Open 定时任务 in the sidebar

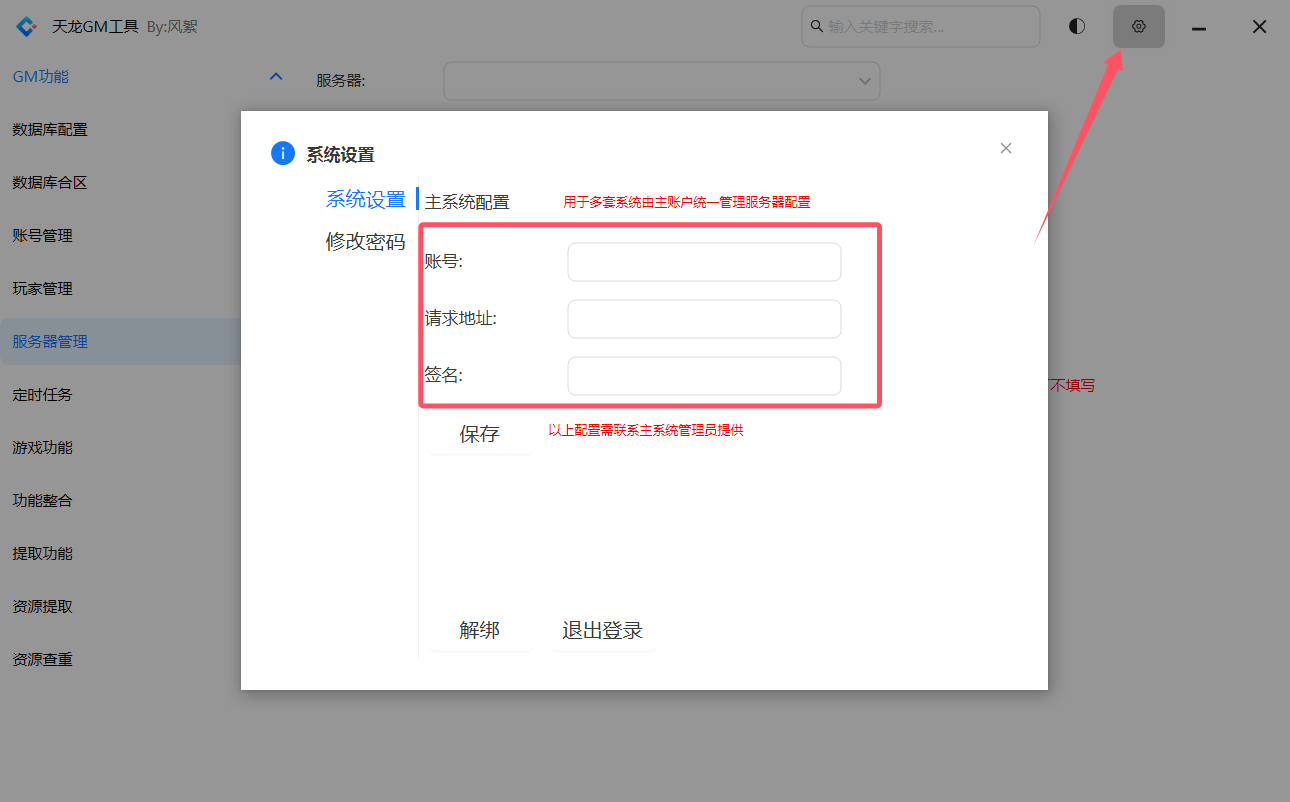(x=42, y=395)
